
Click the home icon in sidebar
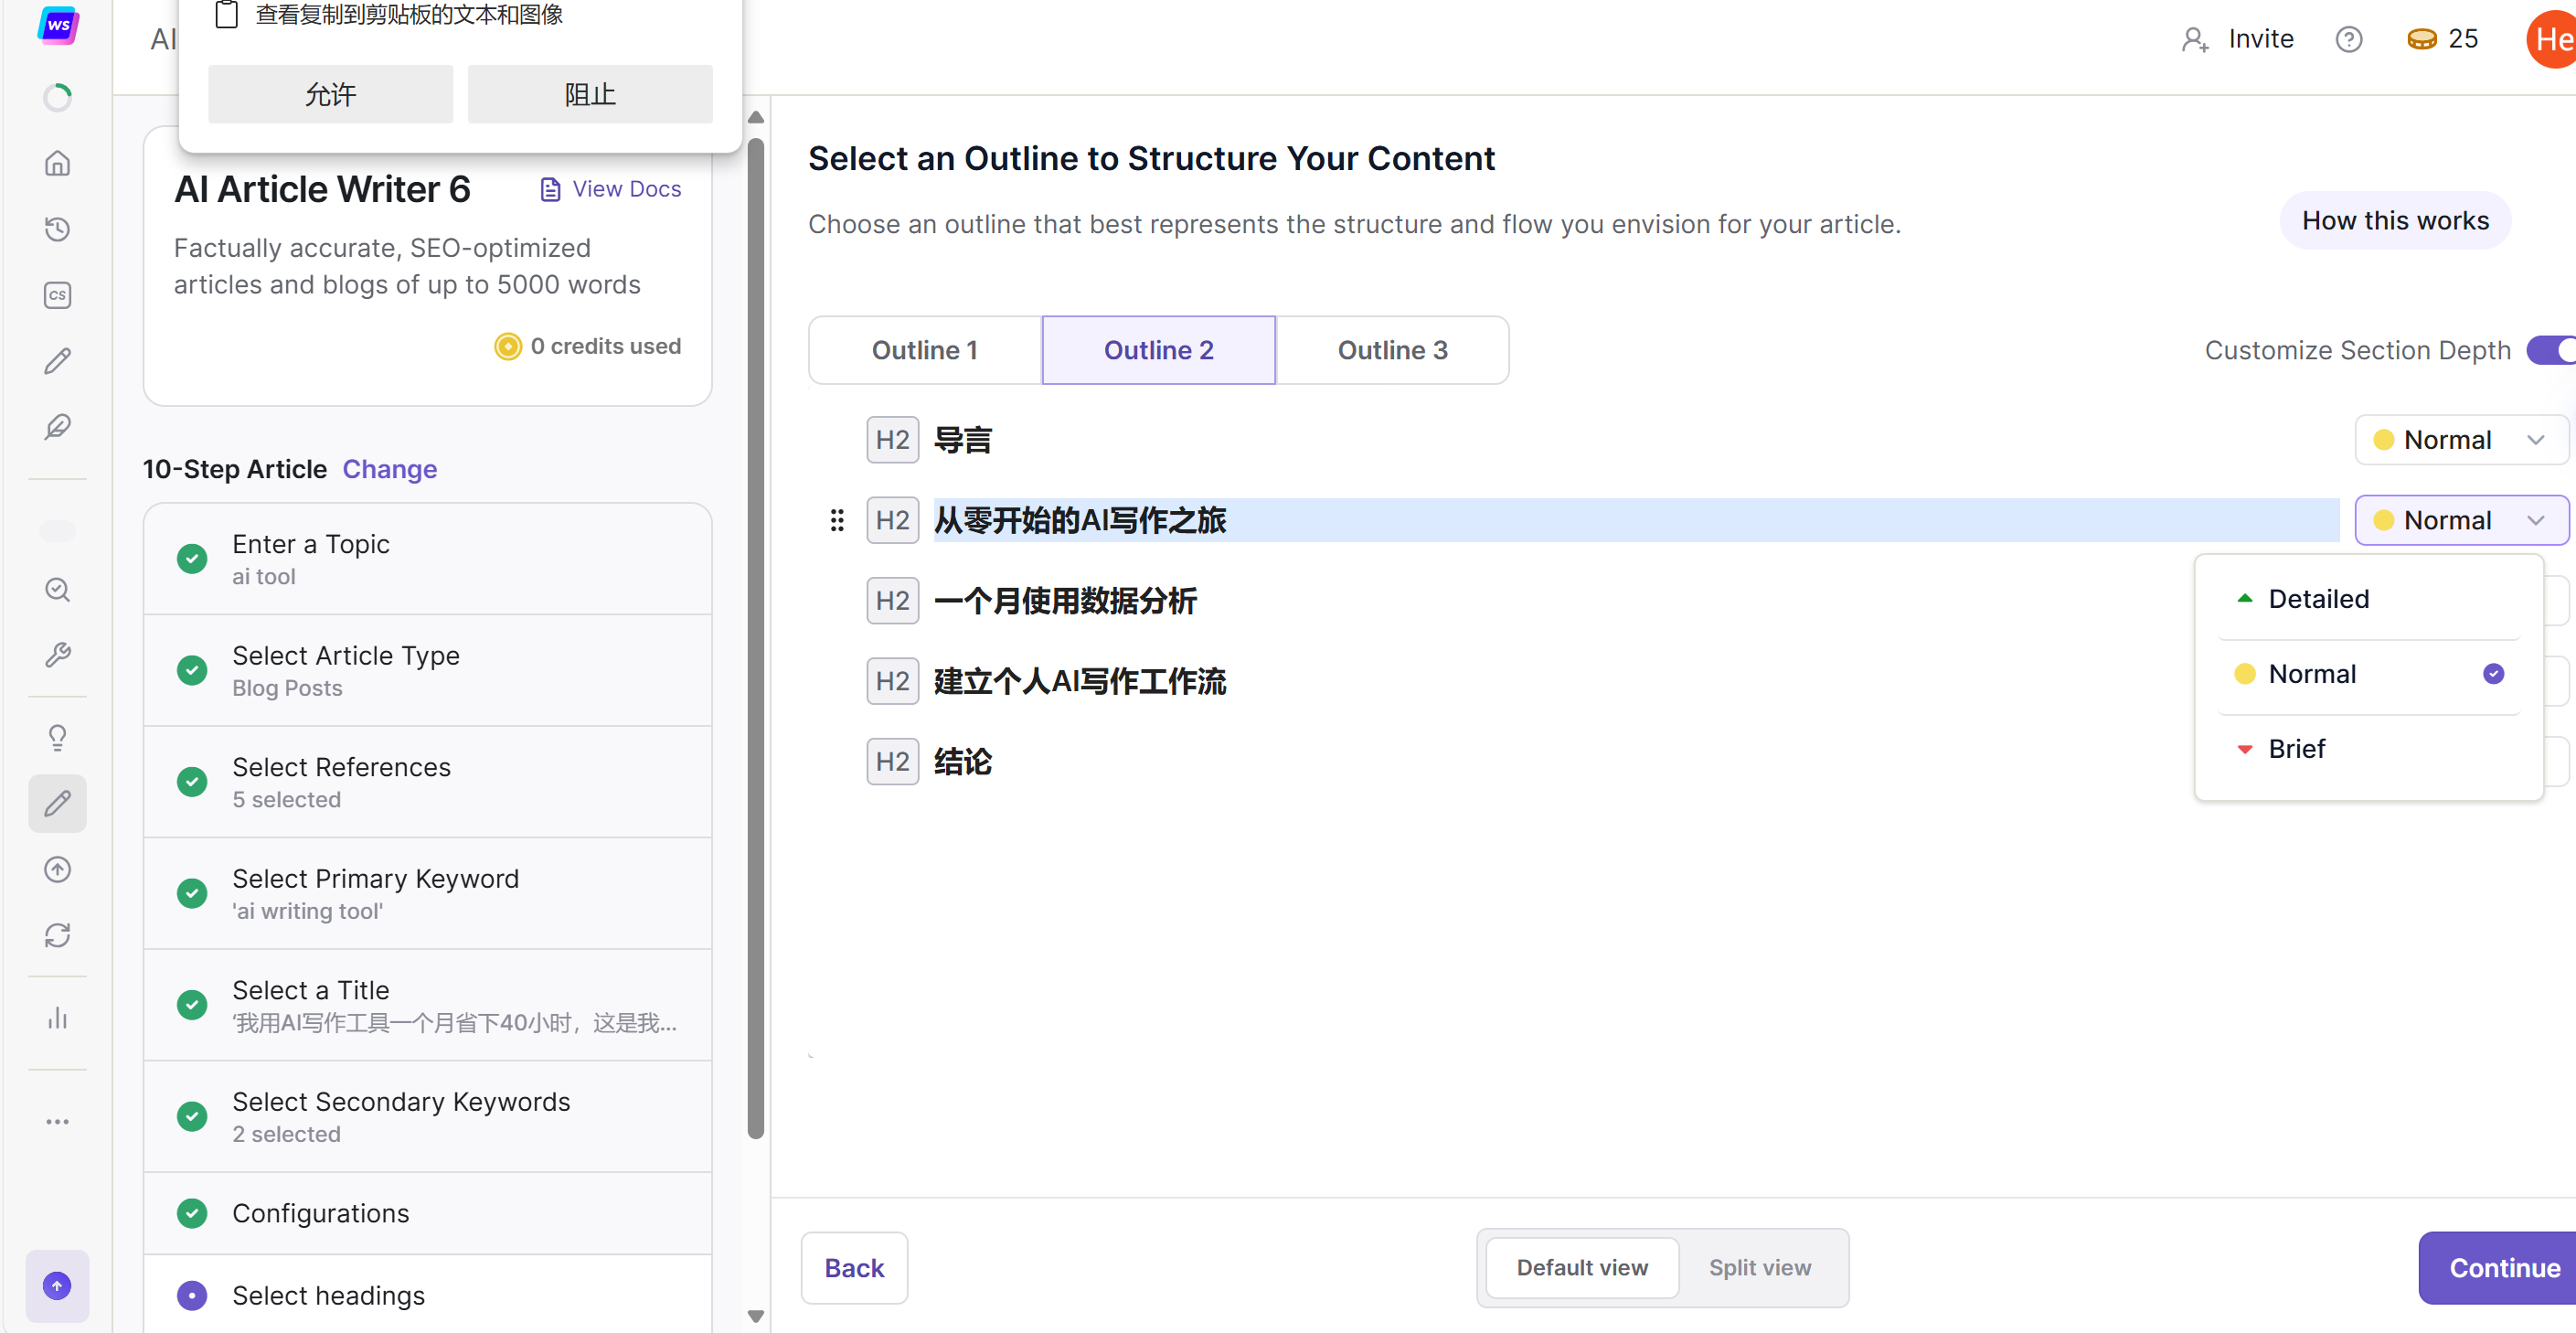pyautogui.click(x=57, y=163)
